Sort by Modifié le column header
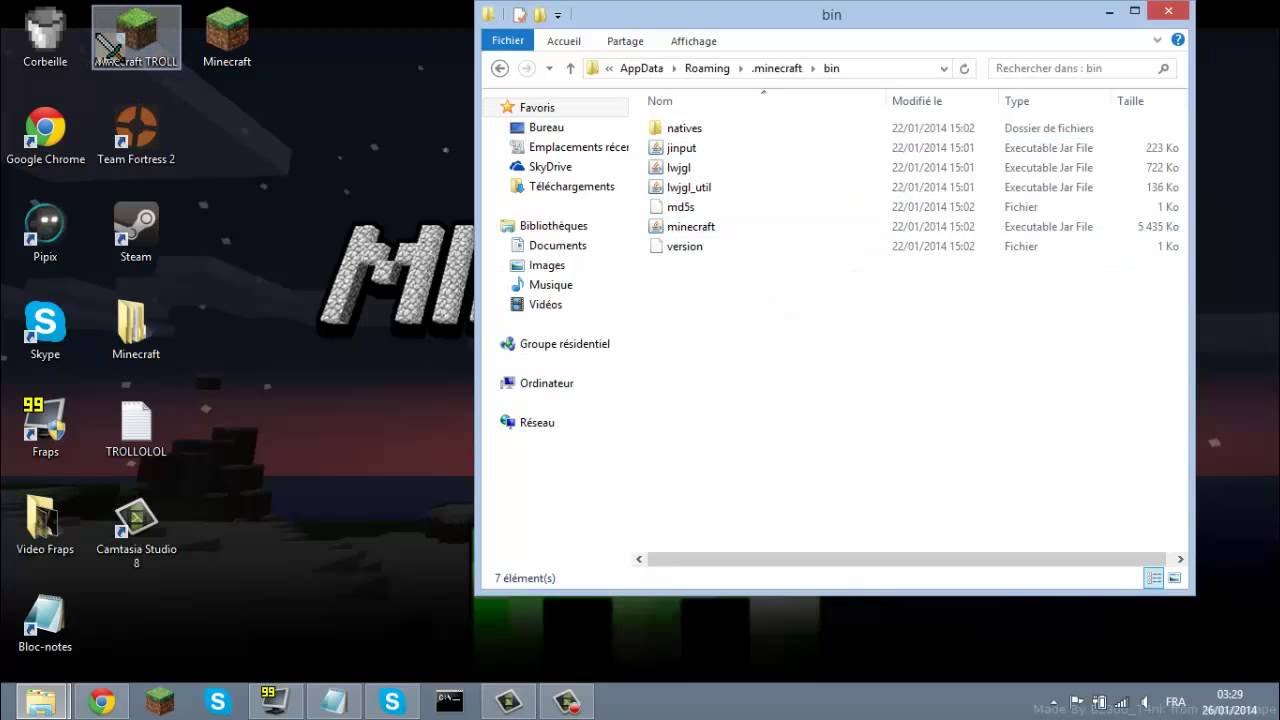The width and height of the screenshot is (1280, 720). [942, 101]
